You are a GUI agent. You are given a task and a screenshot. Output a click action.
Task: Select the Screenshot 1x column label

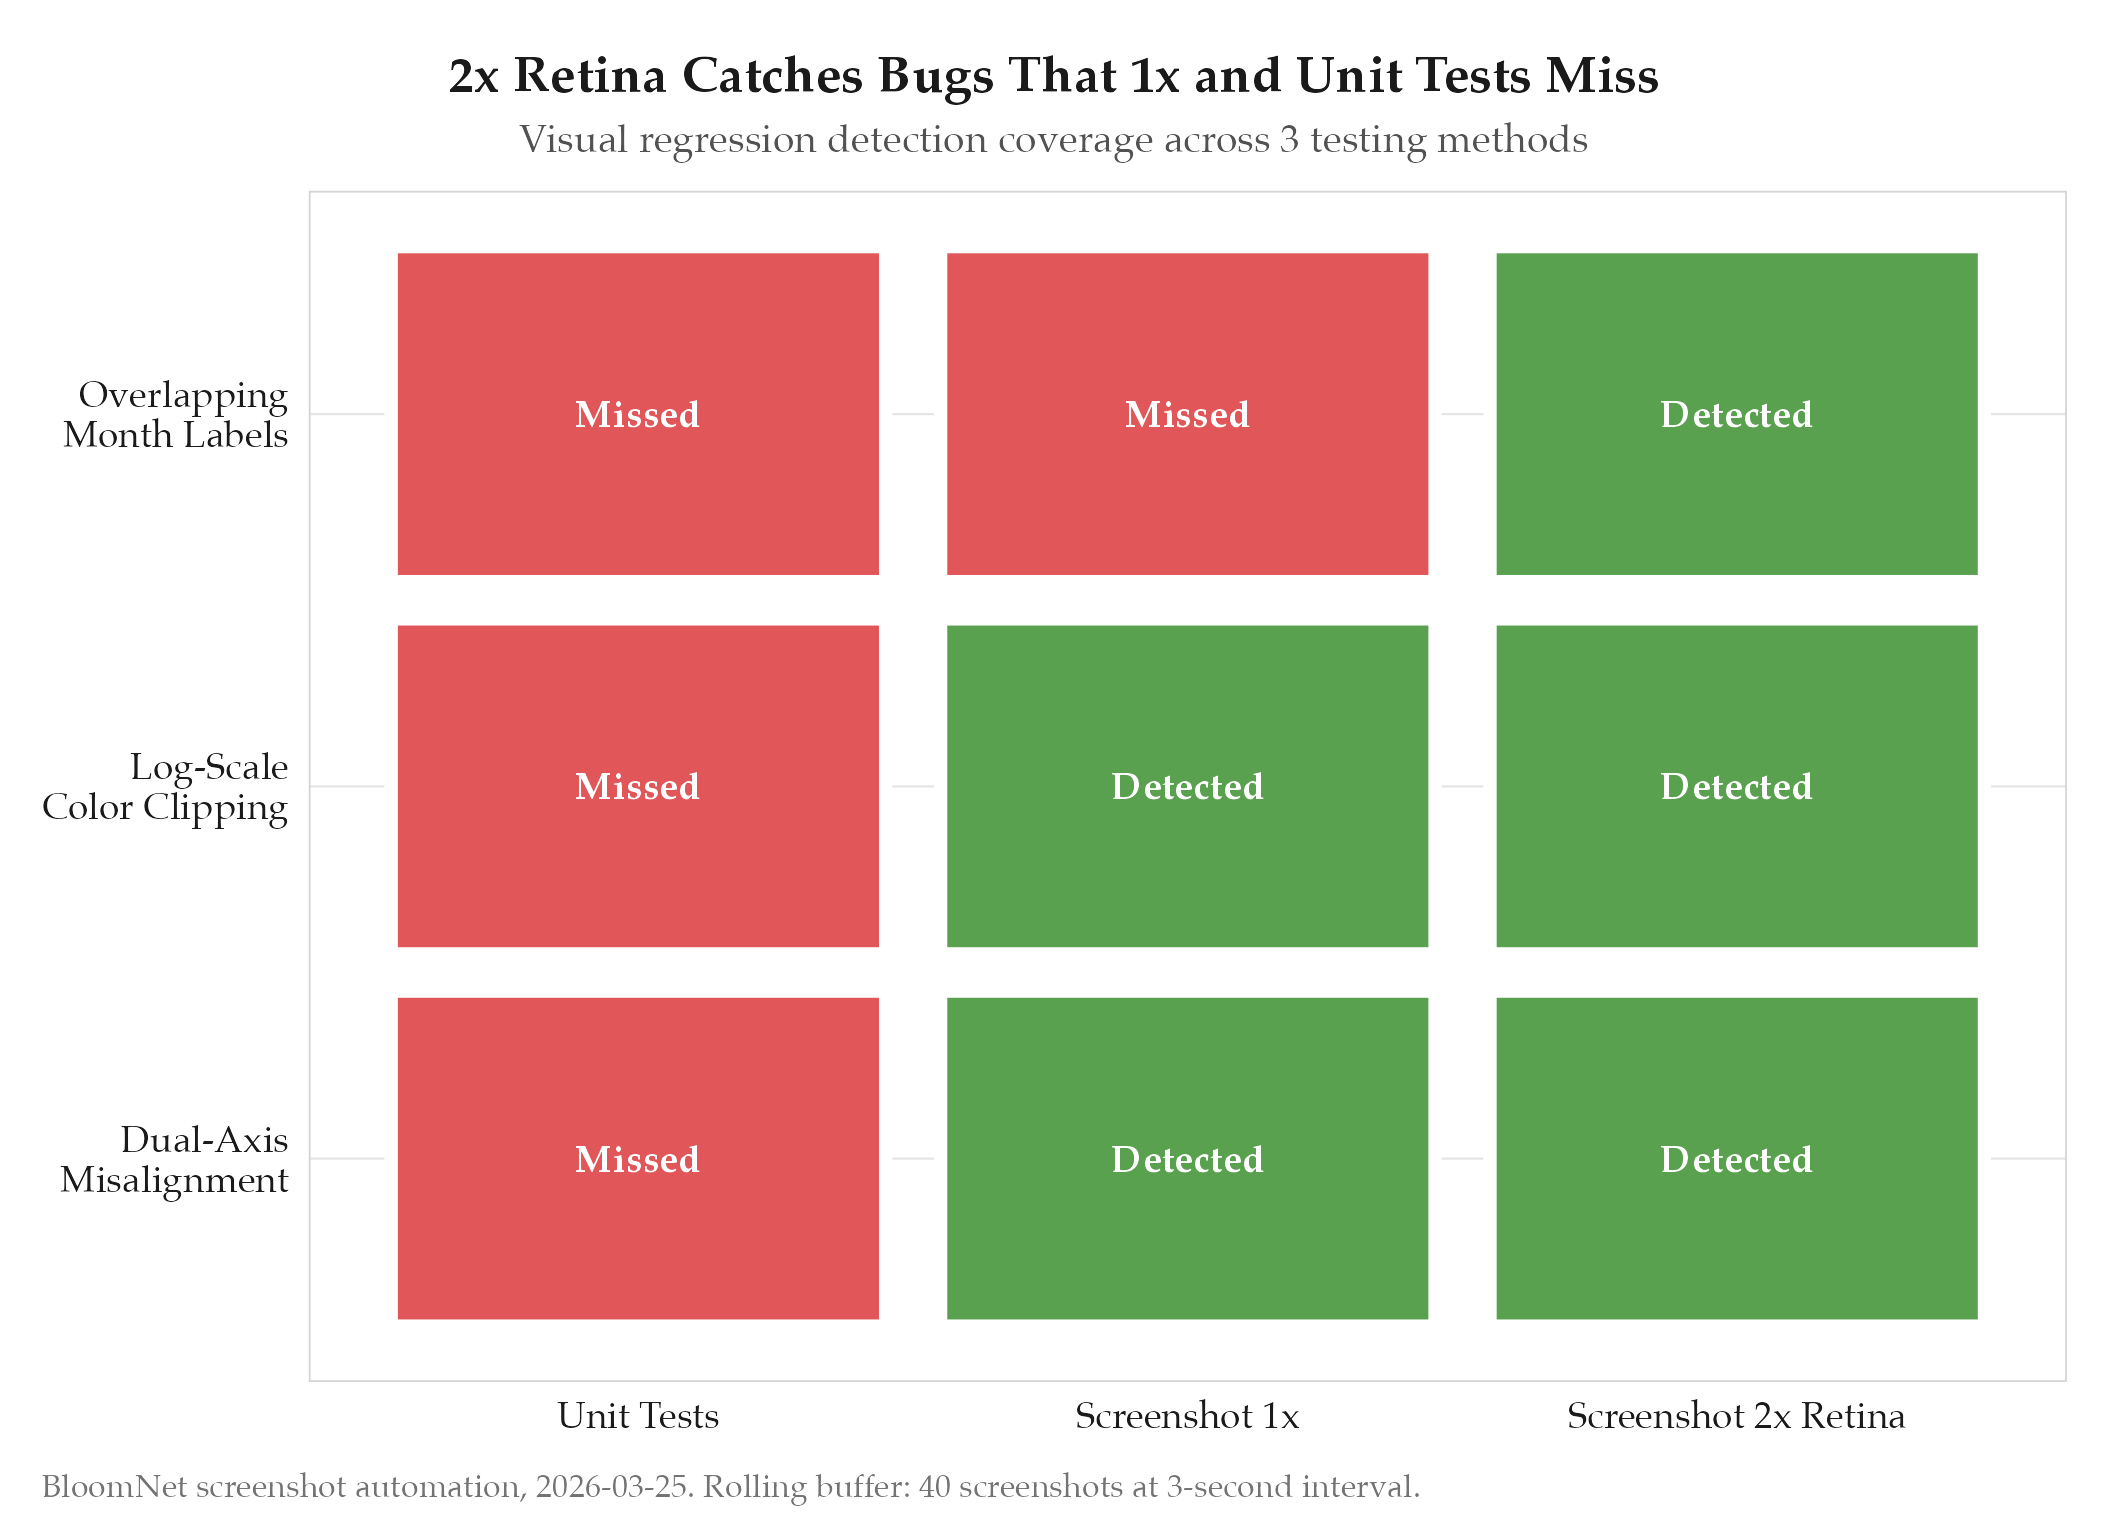1187,1416
